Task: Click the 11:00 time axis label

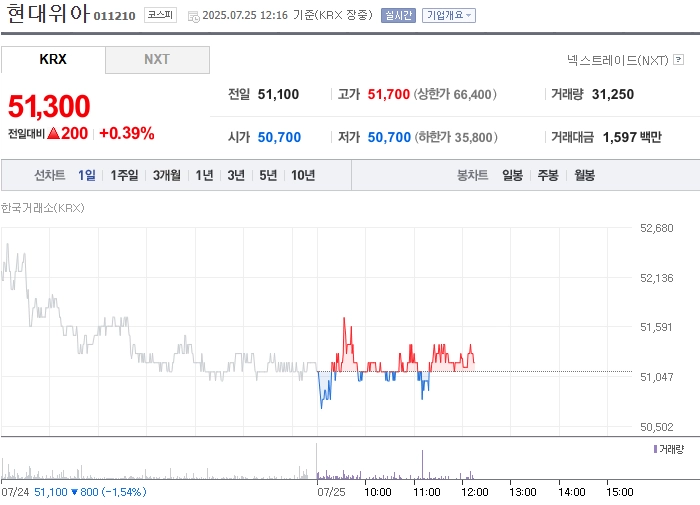Action: (426, 492)
